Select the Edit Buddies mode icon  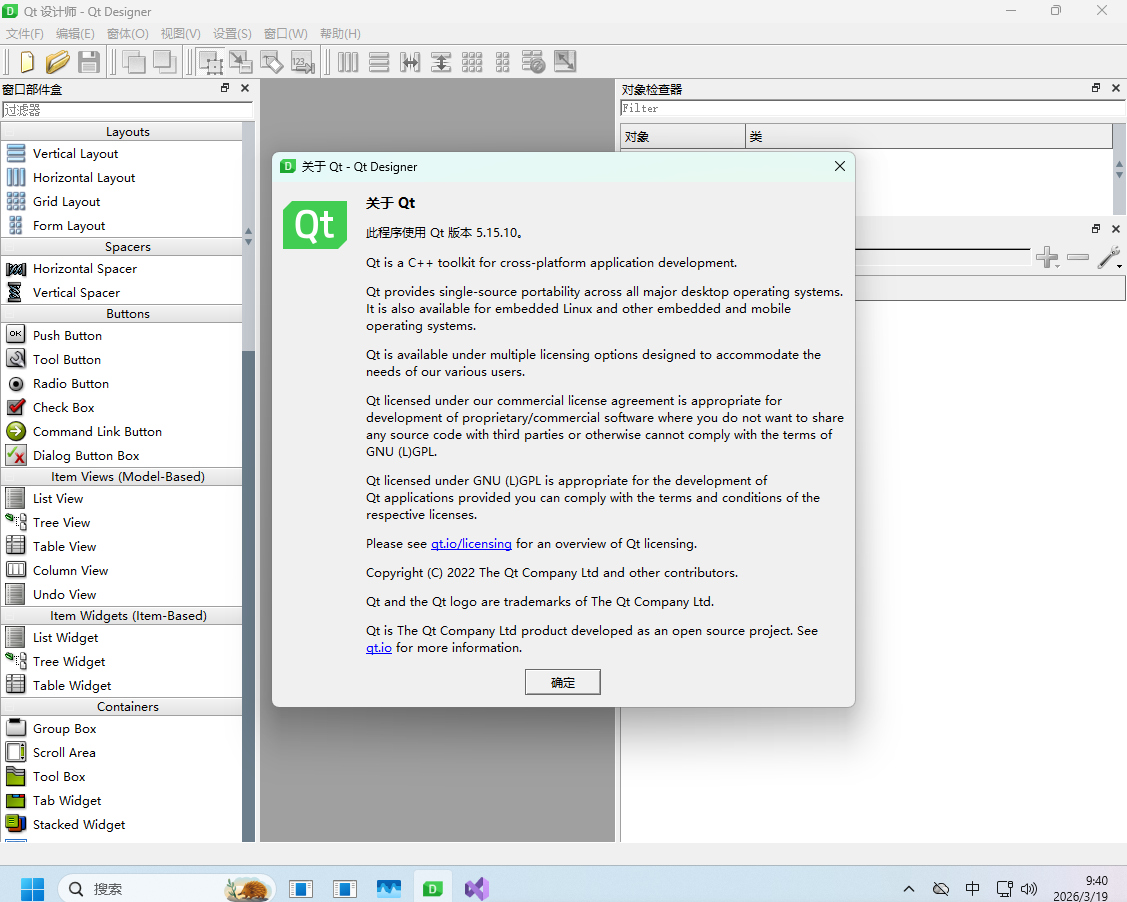(271, 62)
